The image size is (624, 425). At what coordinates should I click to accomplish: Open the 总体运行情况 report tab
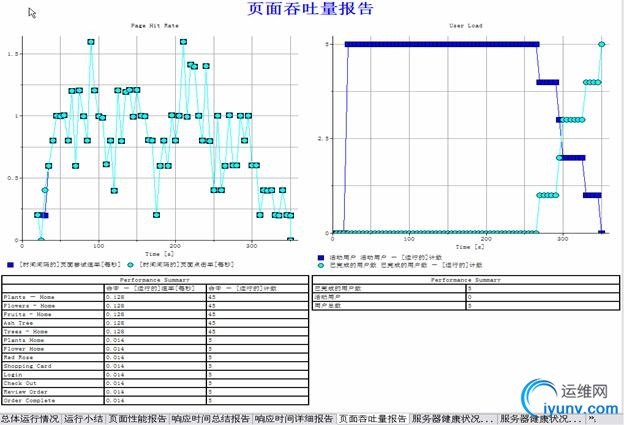point(30,419)
